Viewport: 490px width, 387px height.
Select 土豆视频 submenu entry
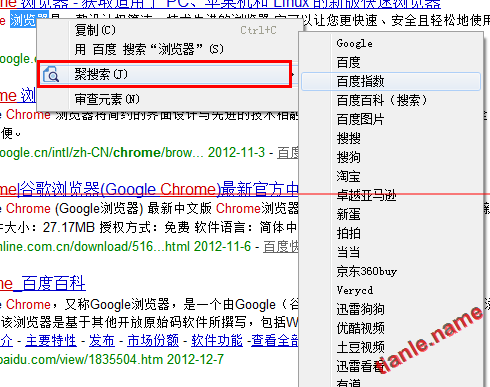[x=391, y=347]
